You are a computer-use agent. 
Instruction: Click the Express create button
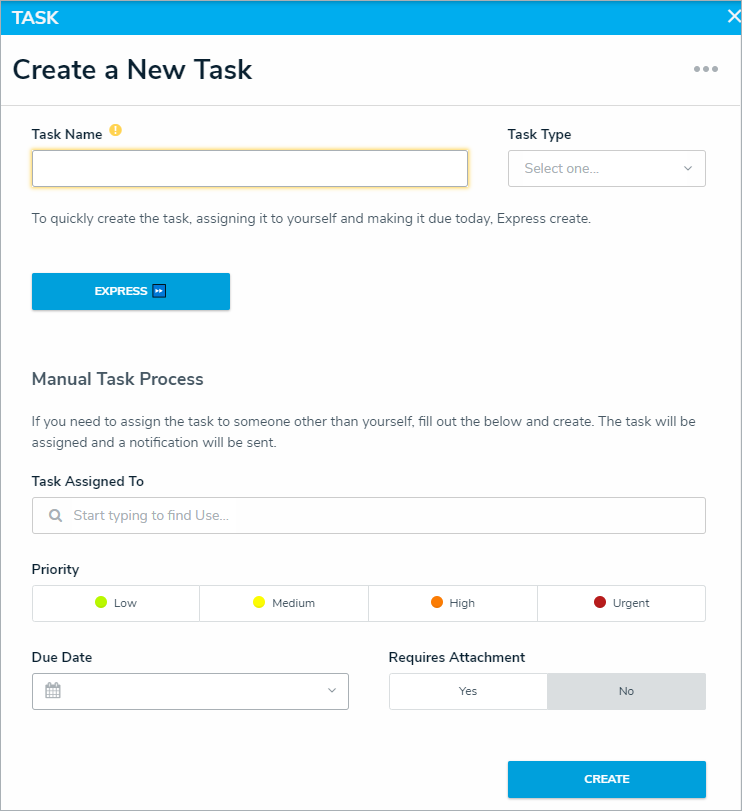tap(131, 291)
